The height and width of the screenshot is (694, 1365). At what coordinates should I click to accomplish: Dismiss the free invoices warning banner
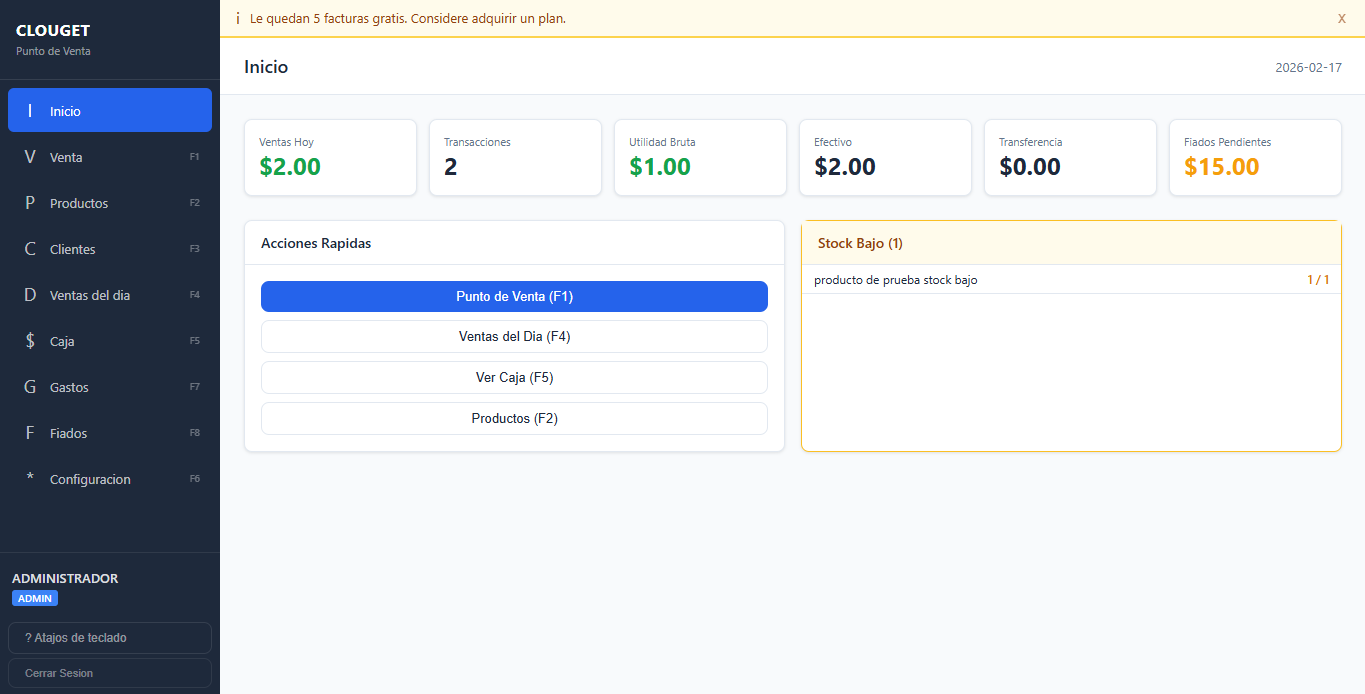(x=1341, y=18)
